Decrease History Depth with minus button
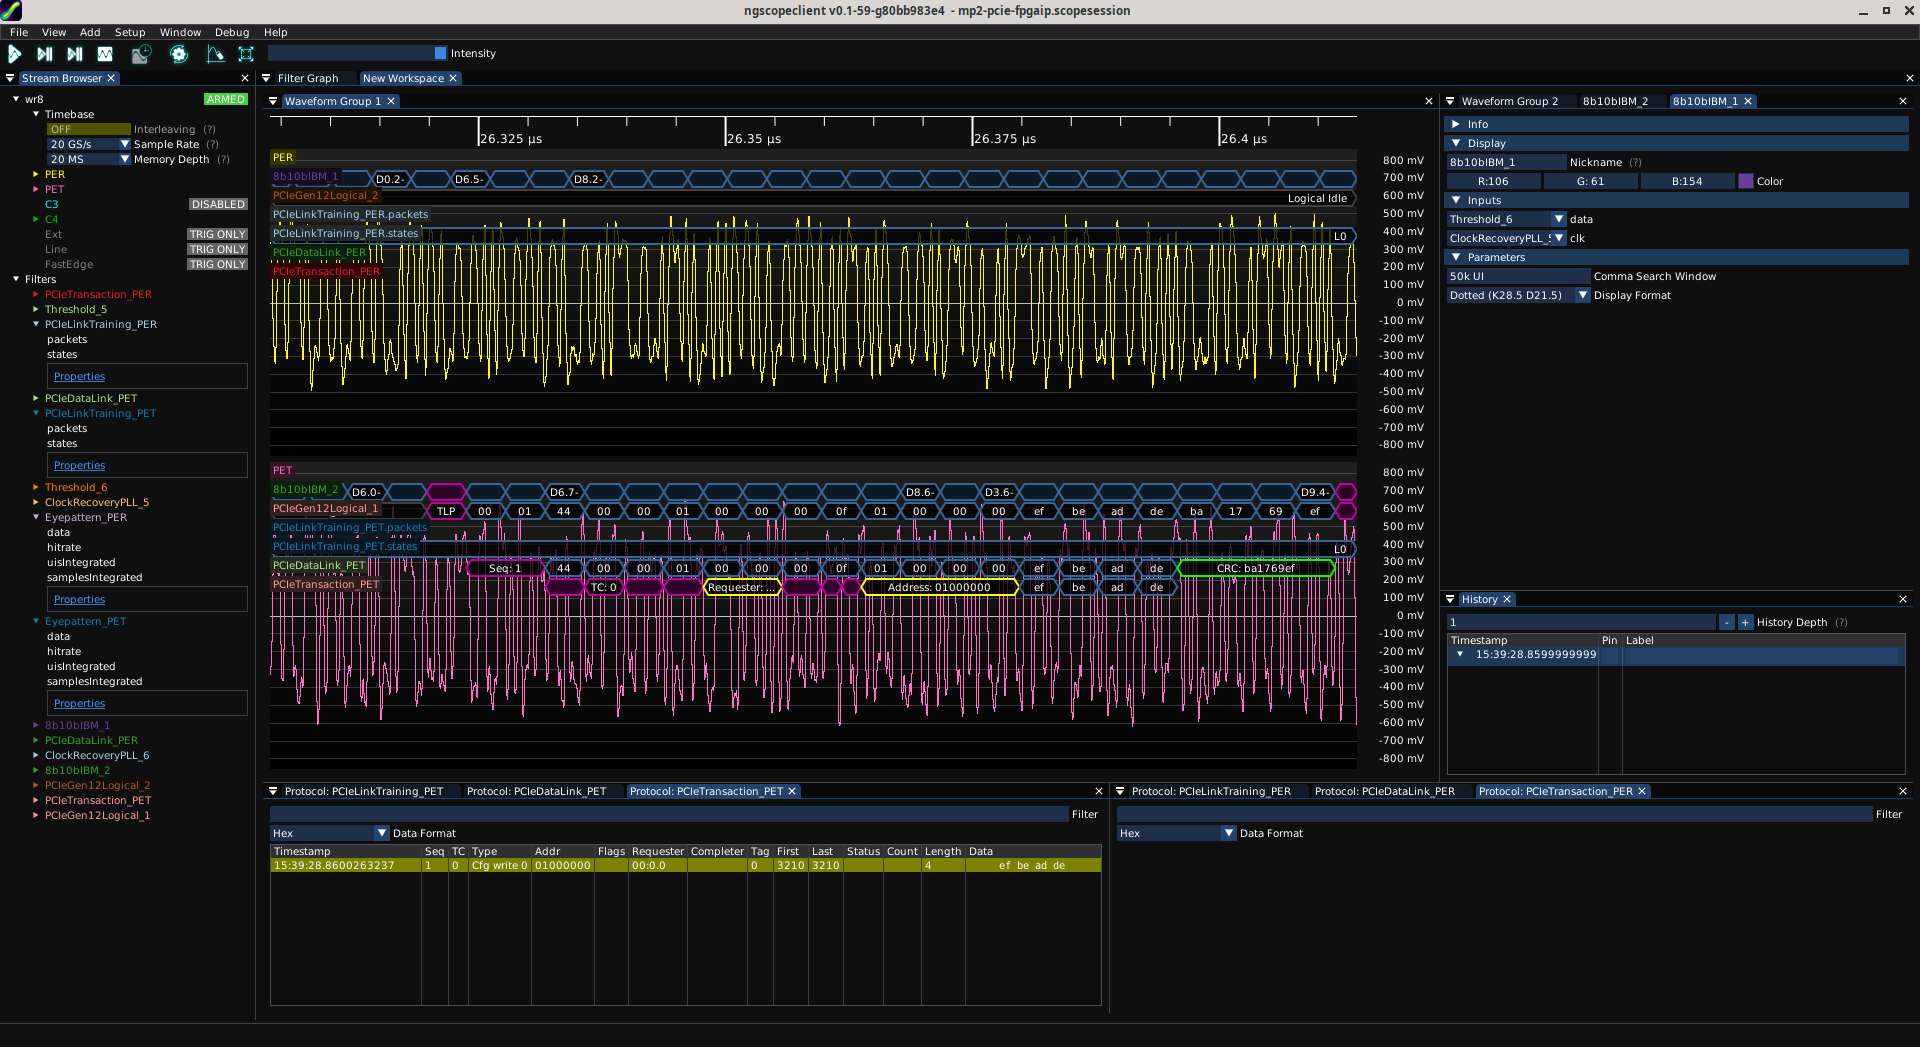 [1726, 623]
